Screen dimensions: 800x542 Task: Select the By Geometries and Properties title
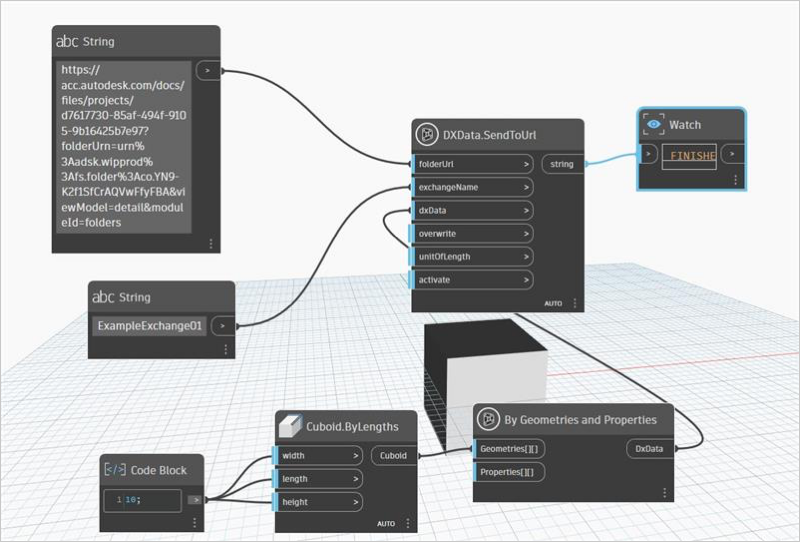coord(580,420)
